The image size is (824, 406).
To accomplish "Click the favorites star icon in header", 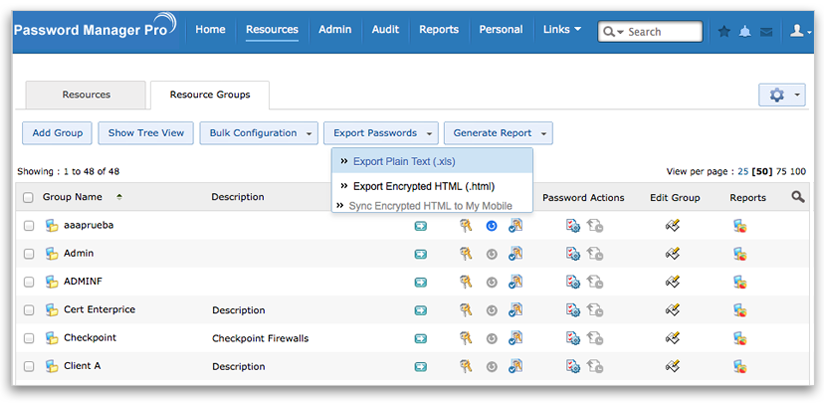I will 724,31.
